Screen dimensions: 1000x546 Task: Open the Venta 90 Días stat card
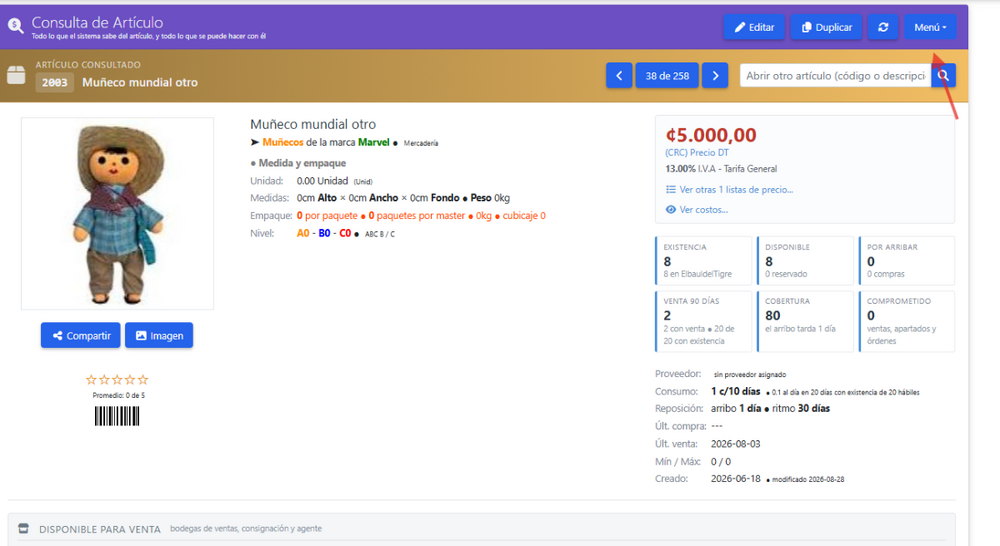coord(703,321)
